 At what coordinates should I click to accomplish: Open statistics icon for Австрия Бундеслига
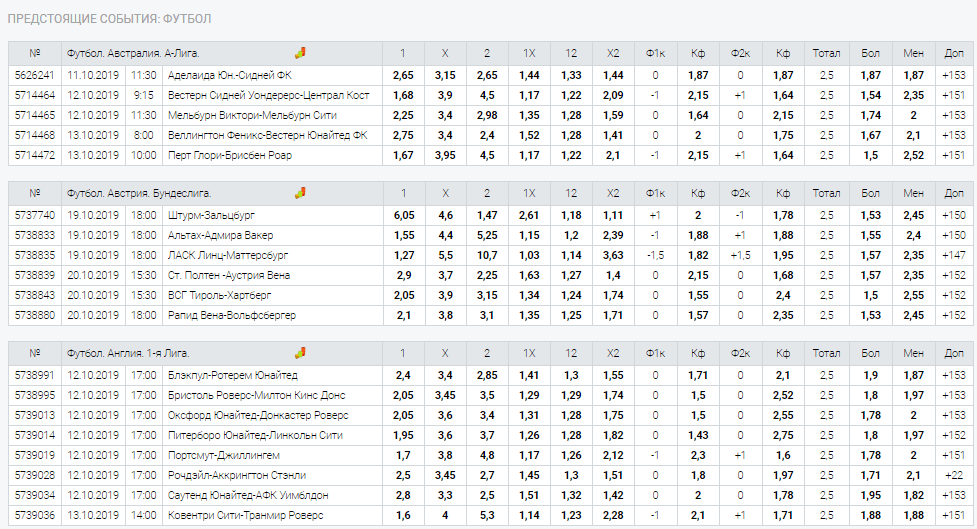tap(300, 193)
